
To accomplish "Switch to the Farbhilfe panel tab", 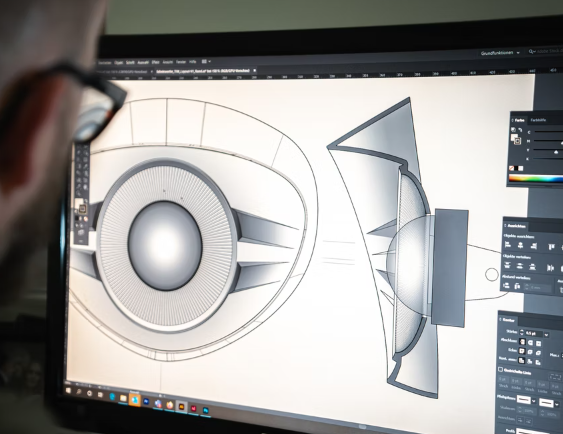I will (x=538, y=120).
